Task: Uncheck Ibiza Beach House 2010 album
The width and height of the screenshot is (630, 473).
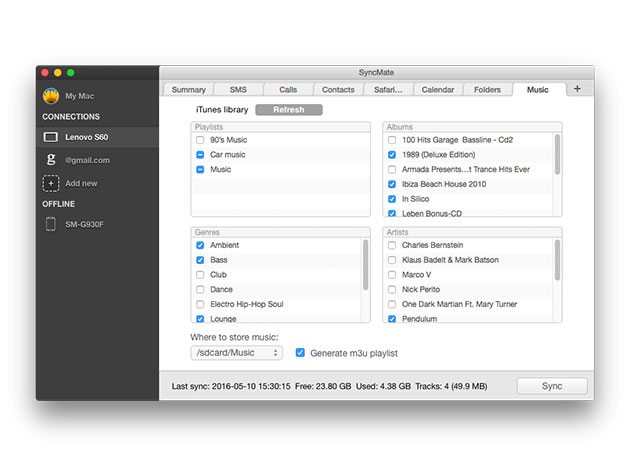Action: coord(392,184)
